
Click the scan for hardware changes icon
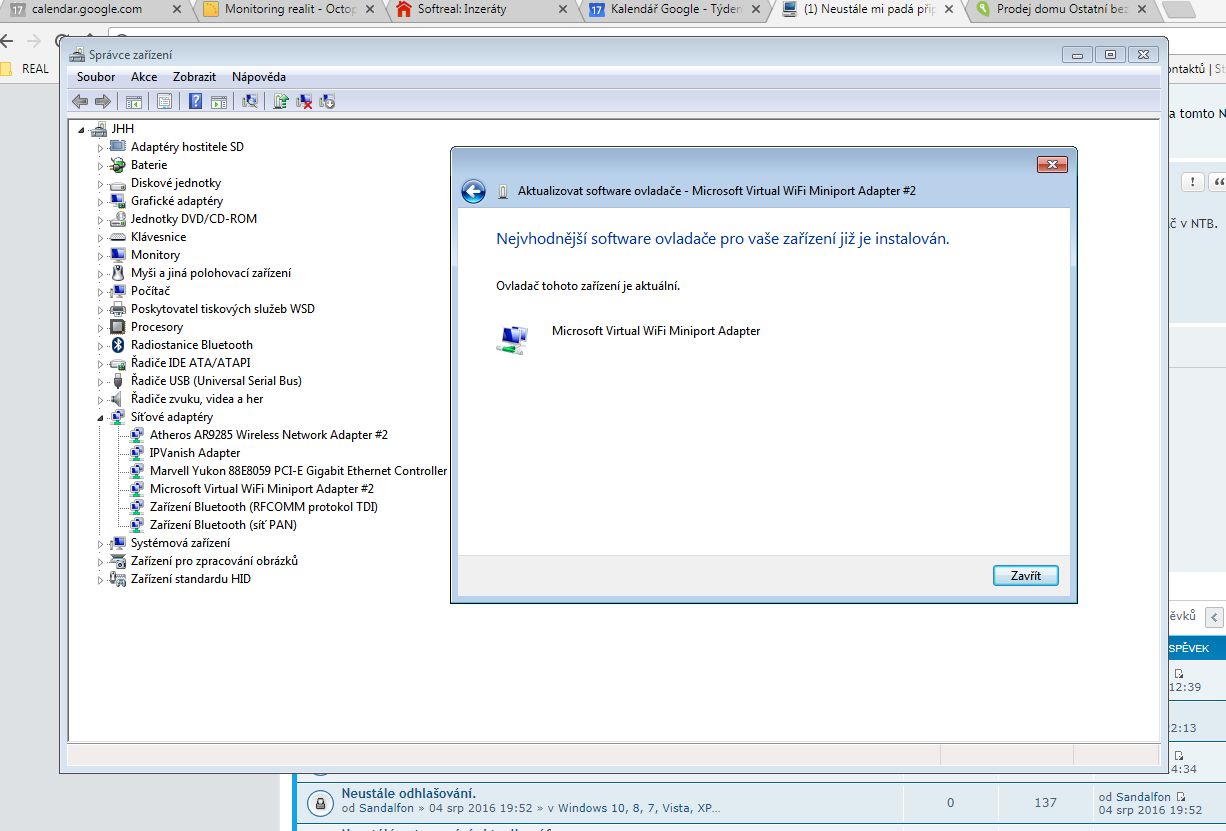coord(250,101)
